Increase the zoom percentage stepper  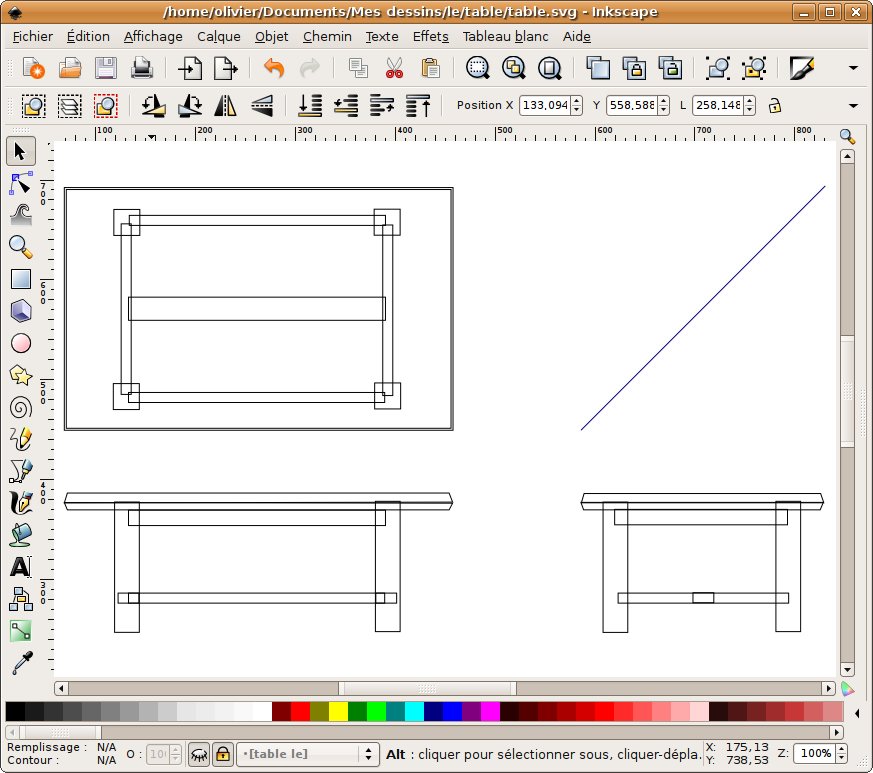[841, 750]
